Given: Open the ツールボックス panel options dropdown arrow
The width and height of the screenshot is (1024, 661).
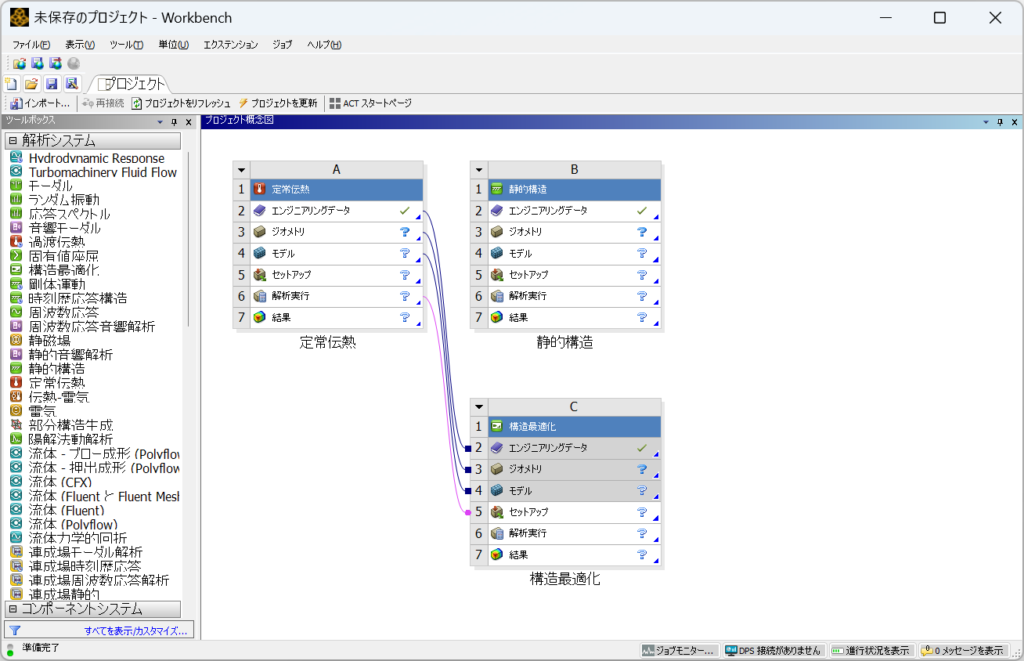Looking at the screenshot, I should 160,122.
